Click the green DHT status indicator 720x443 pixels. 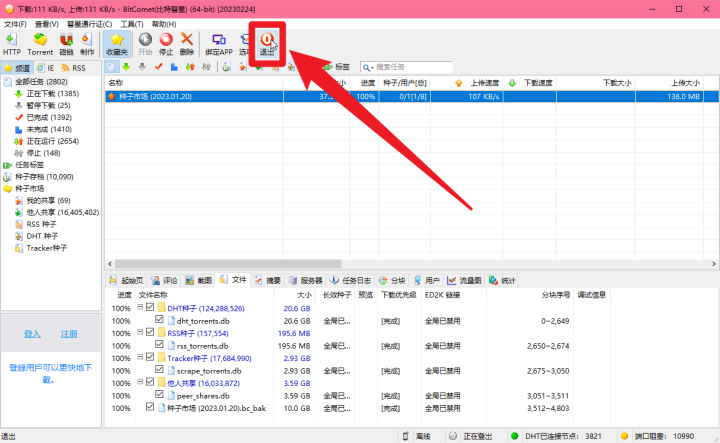tap(514, 436)
